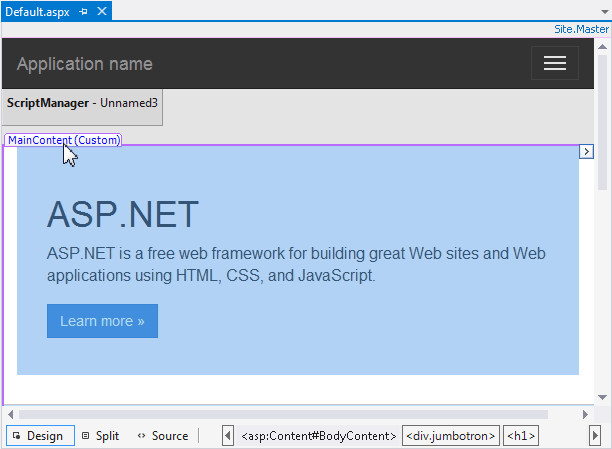Click the hamburger navigation toggle button
Screen dimensions: 612x449
(554, 64)
